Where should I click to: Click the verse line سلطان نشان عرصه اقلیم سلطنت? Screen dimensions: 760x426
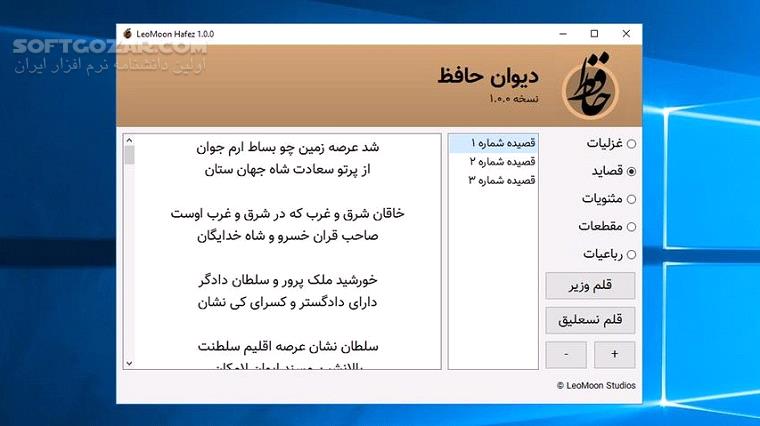click(x=287, y=347)
